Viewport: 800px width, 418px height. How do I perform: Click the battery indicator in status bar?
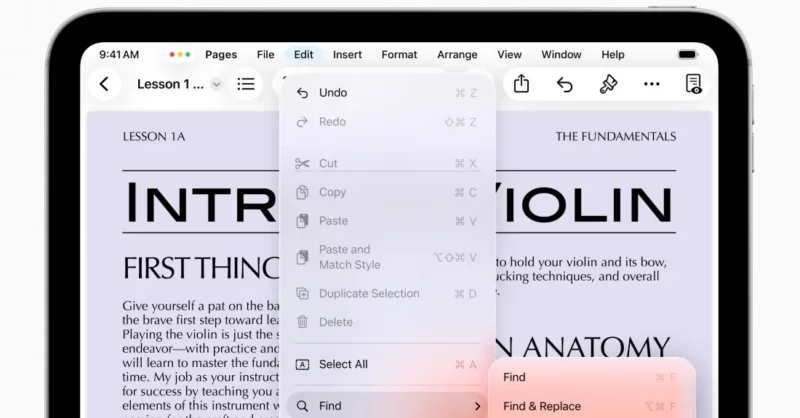[687, 54]
